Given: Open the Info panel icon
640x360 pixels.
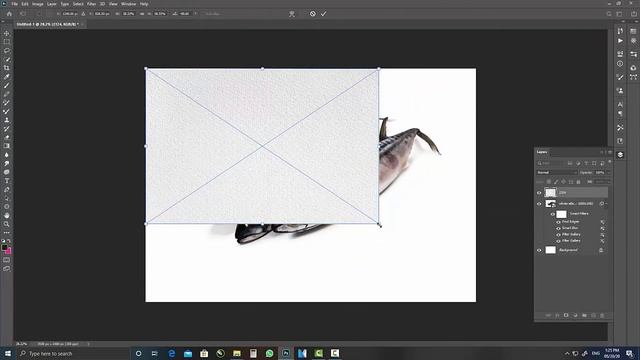Looking at the screenshot, I should pyautogui.click(x=620, y=64).
